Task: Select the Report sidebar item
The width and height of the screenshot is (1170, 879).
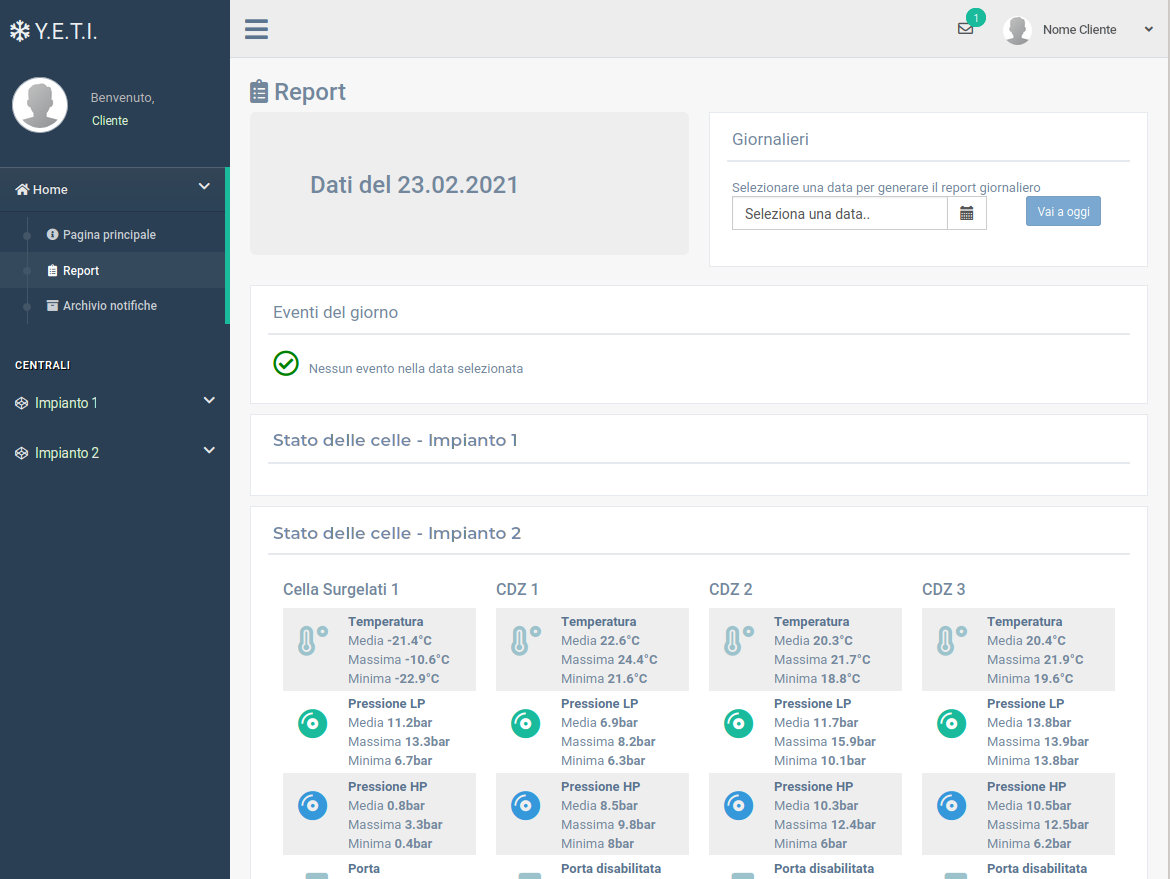Action: (x=80, y=271)
